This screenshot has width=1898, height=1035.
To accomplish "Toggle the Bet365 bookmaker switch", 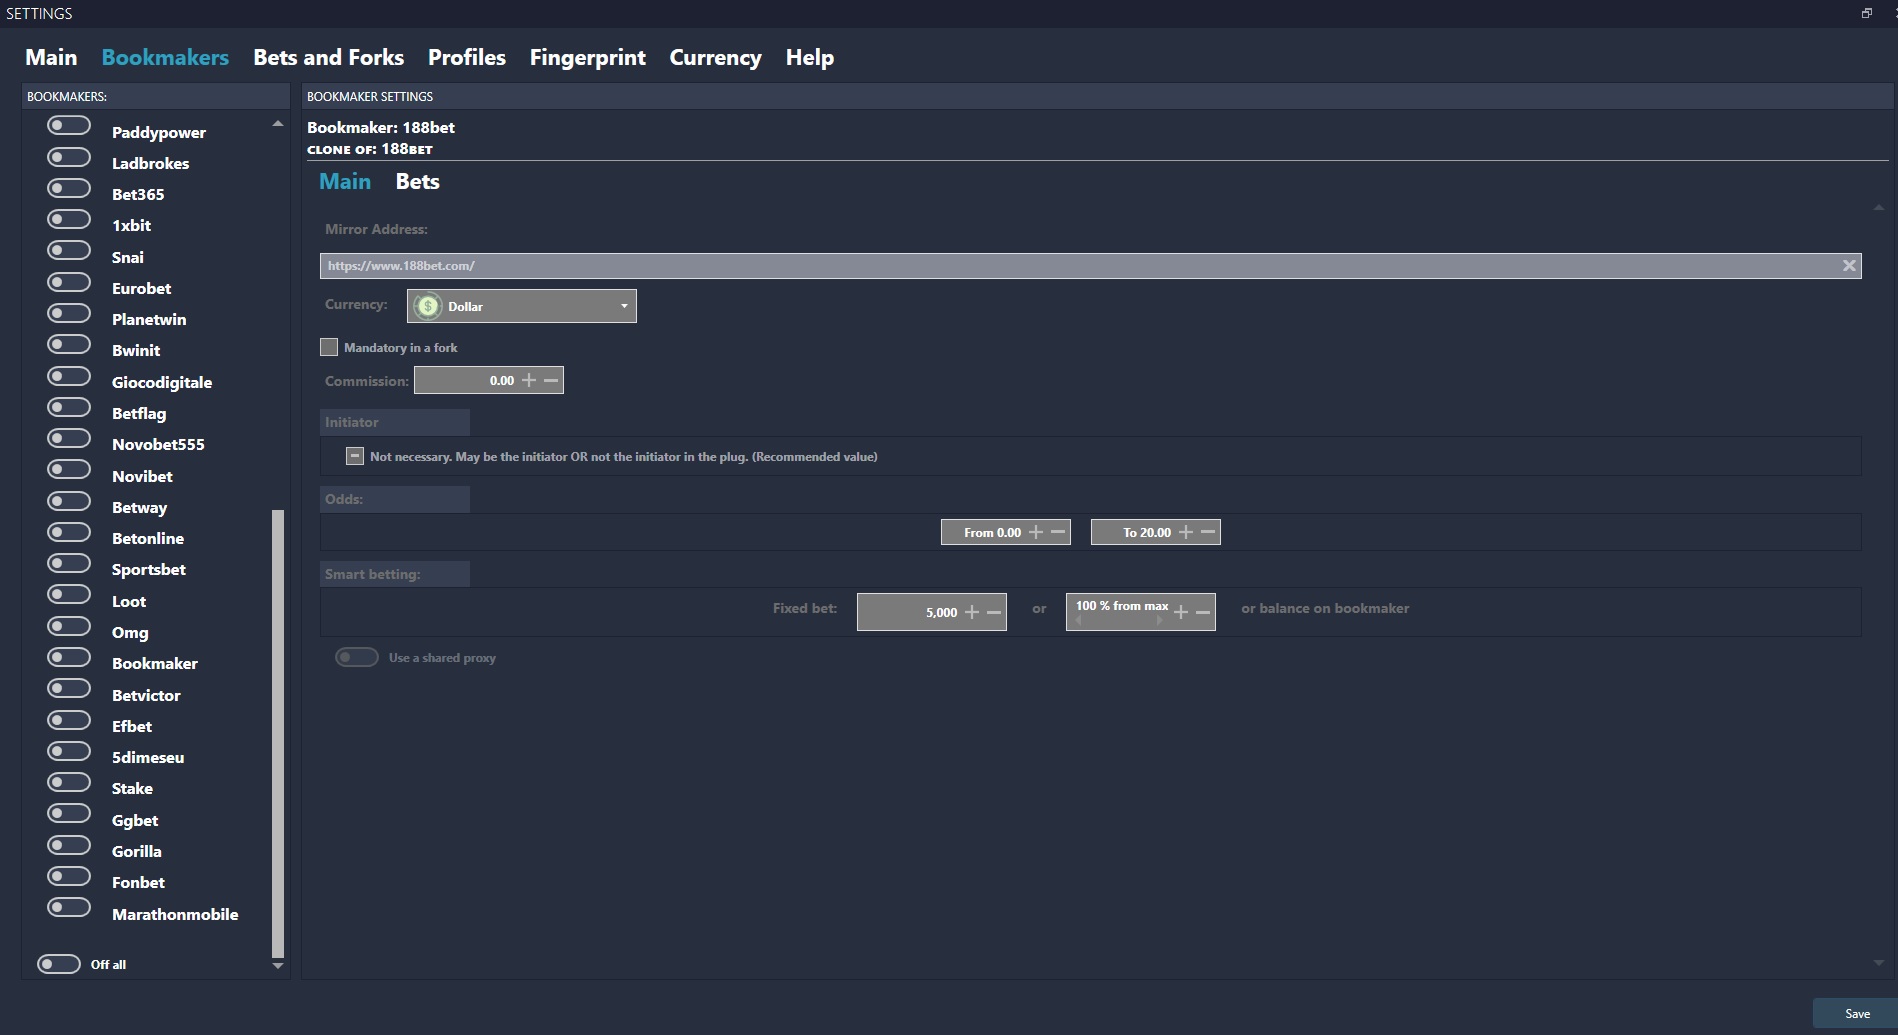I will point(69,188).
